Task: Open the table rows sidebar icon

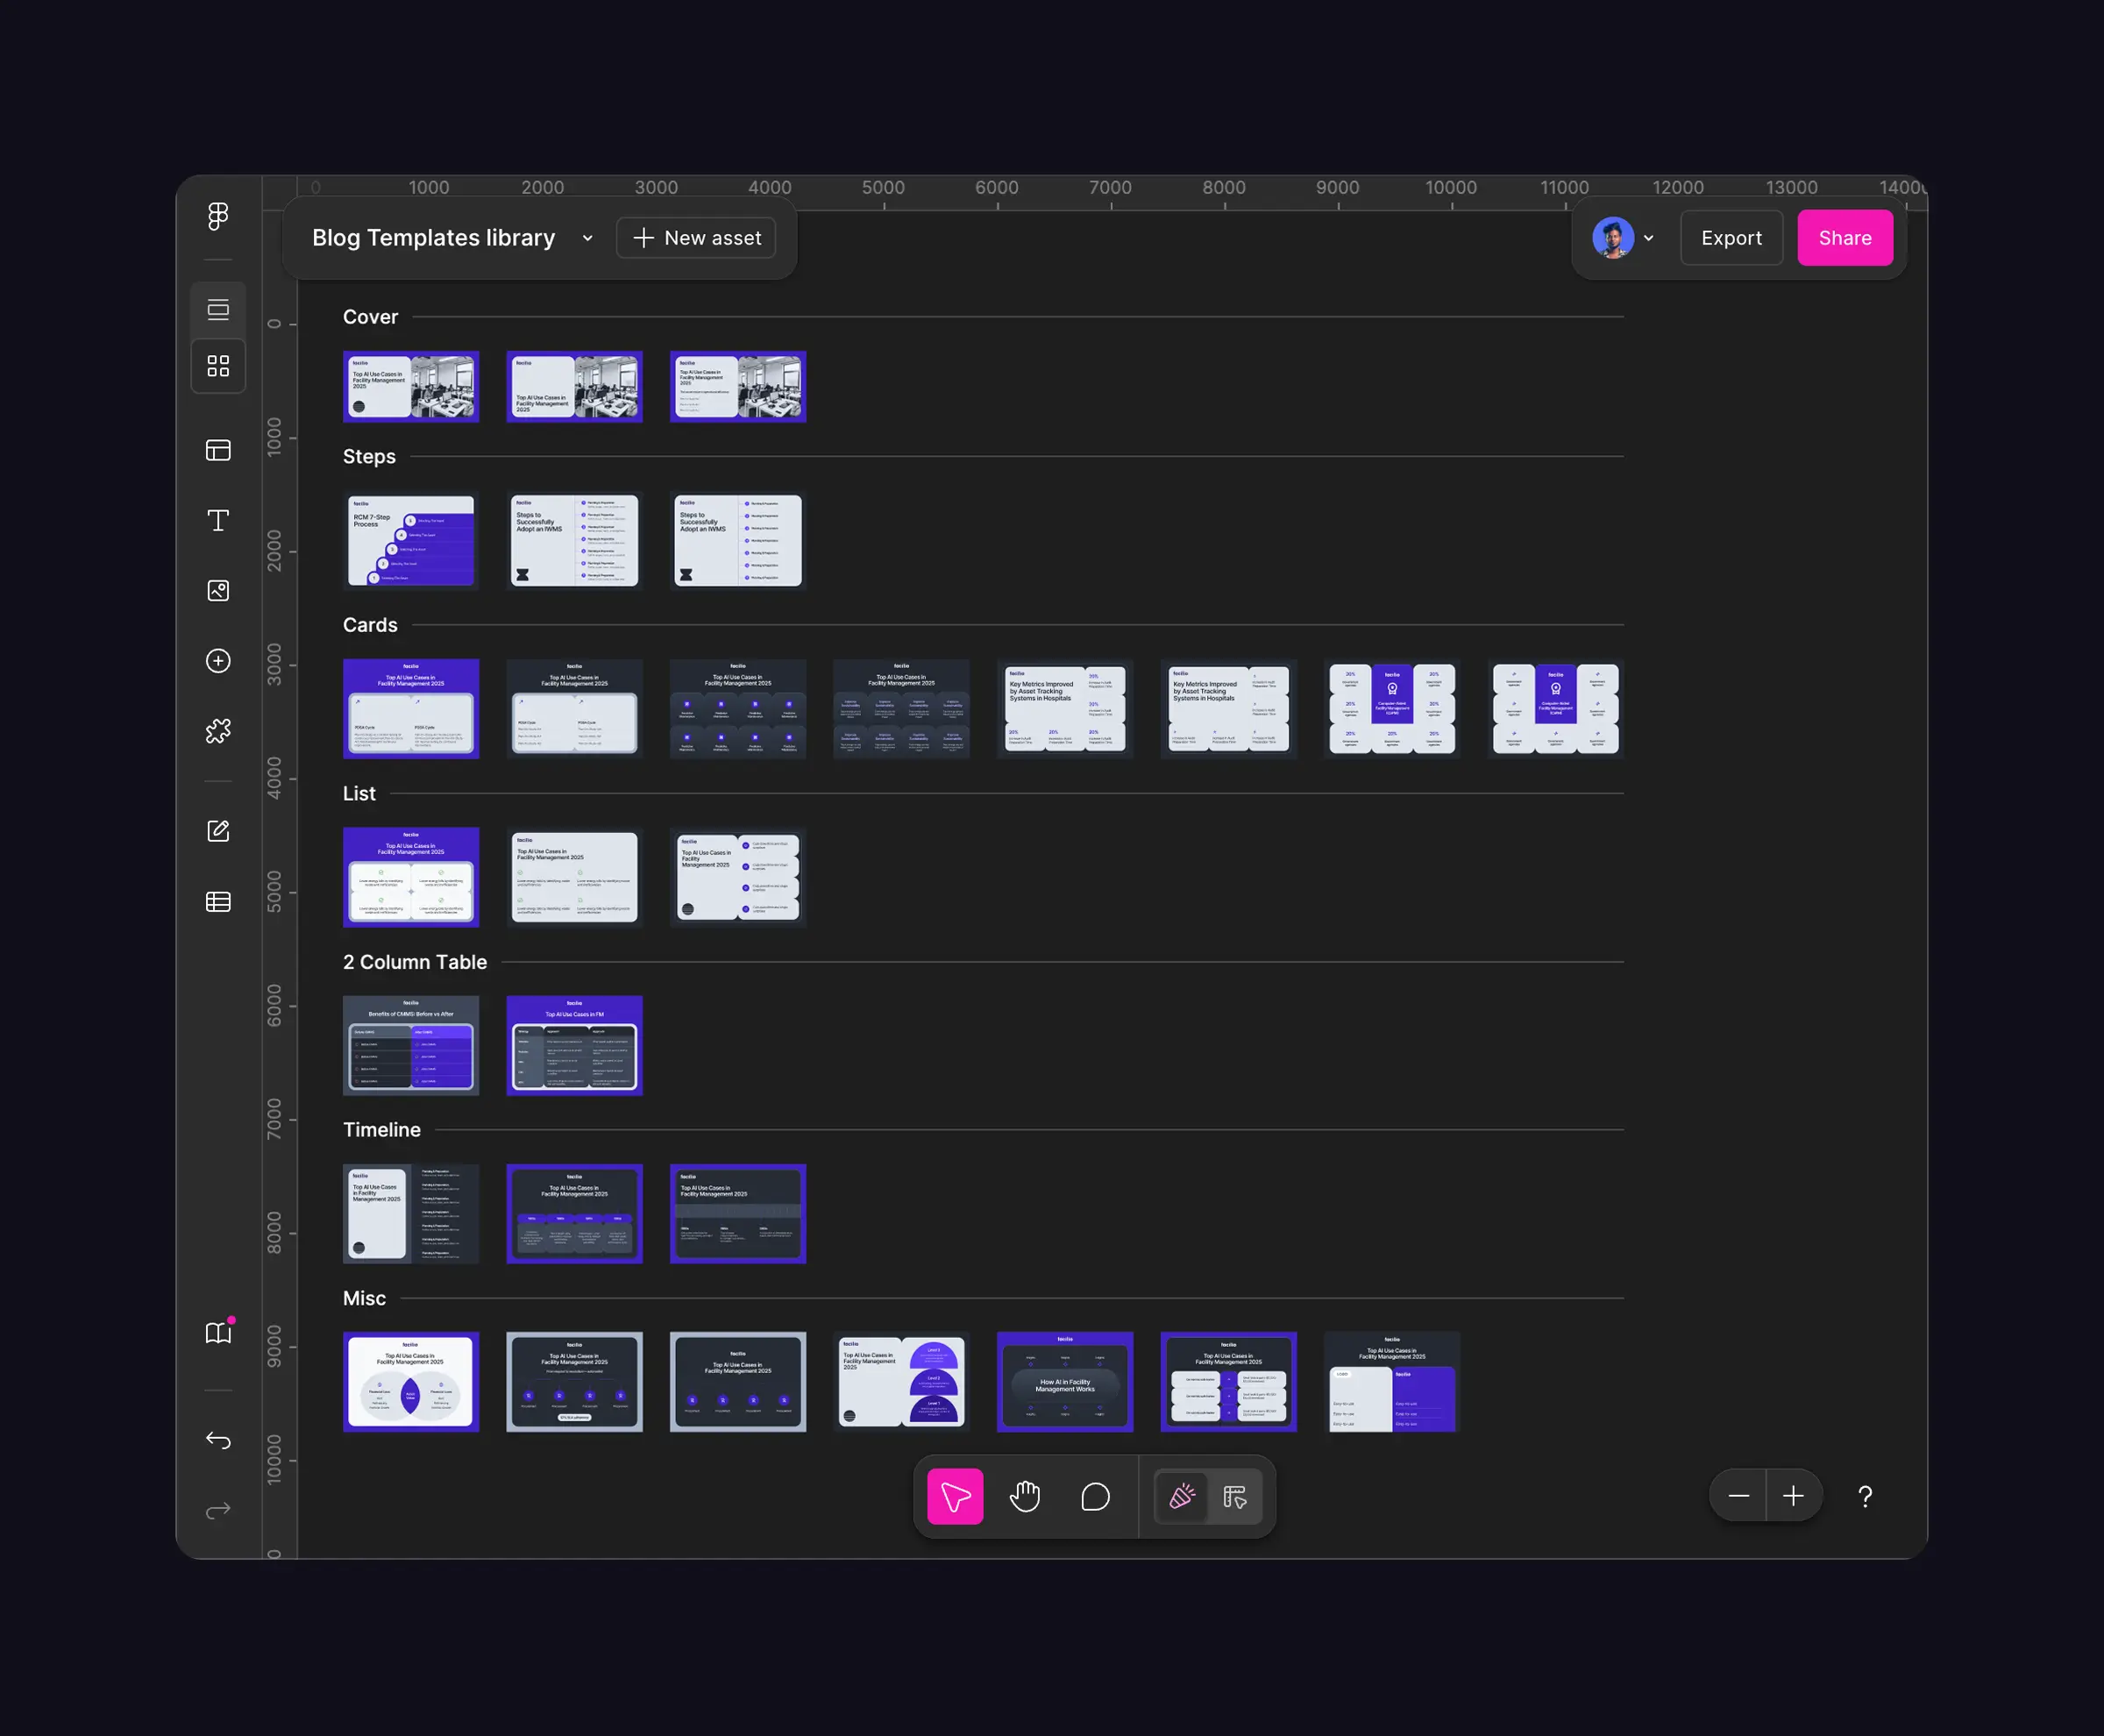Action: tap(218, 902)
